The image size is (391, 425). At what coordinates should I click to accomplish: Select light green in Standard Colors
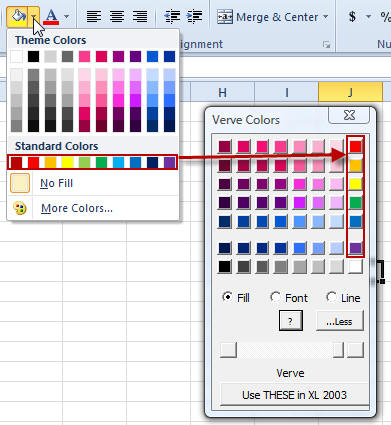[85, 162]
